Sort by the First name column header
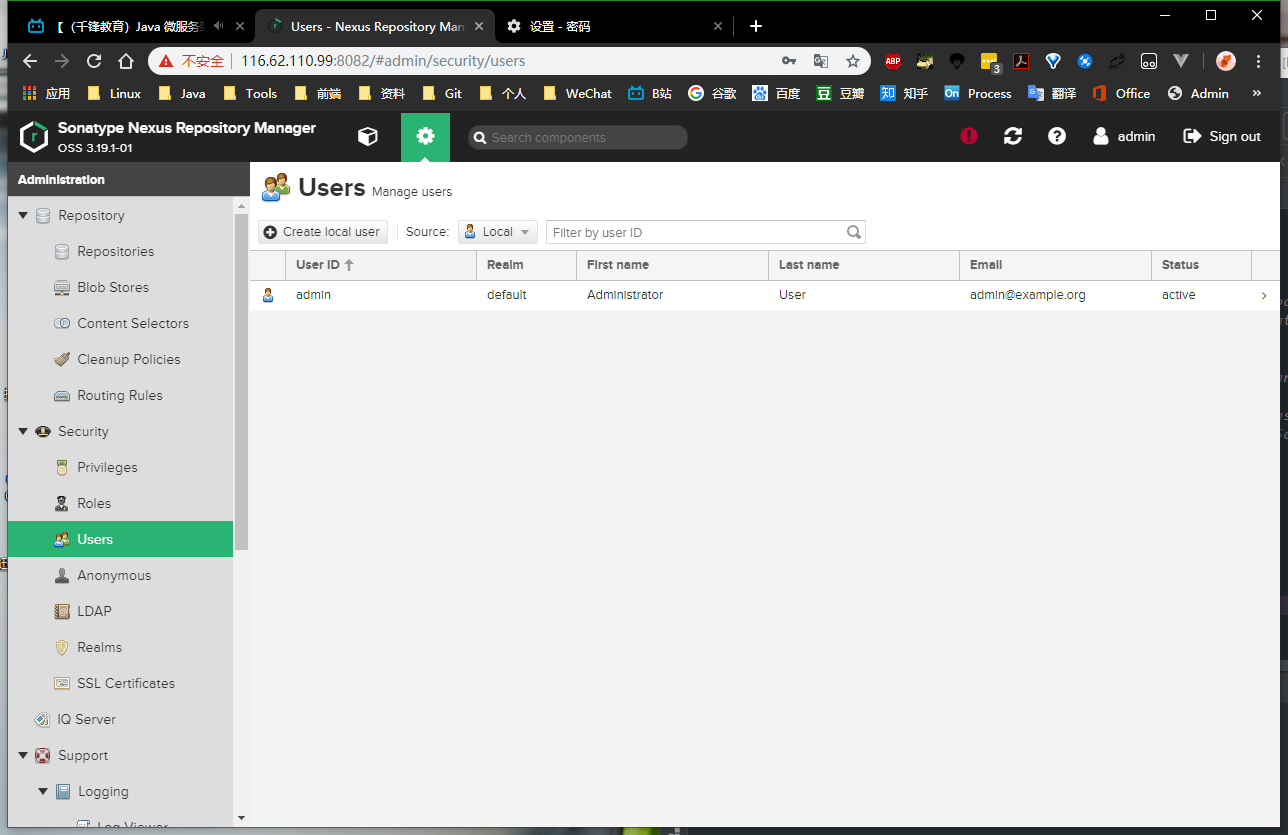Image resolution: width=1288 pixels, height=835 pixels. click(x=672, y=265)
